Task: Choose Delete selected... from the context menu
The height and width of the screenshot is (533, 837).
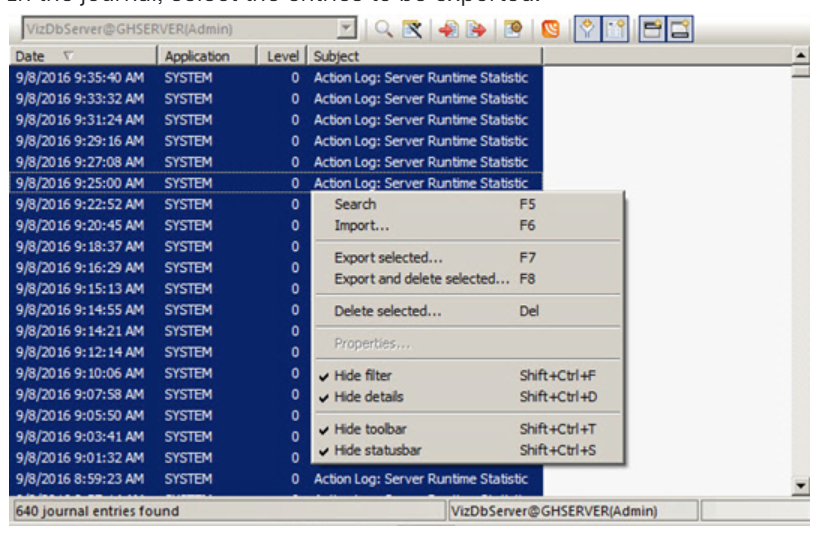Action: (x=468, y=311)
